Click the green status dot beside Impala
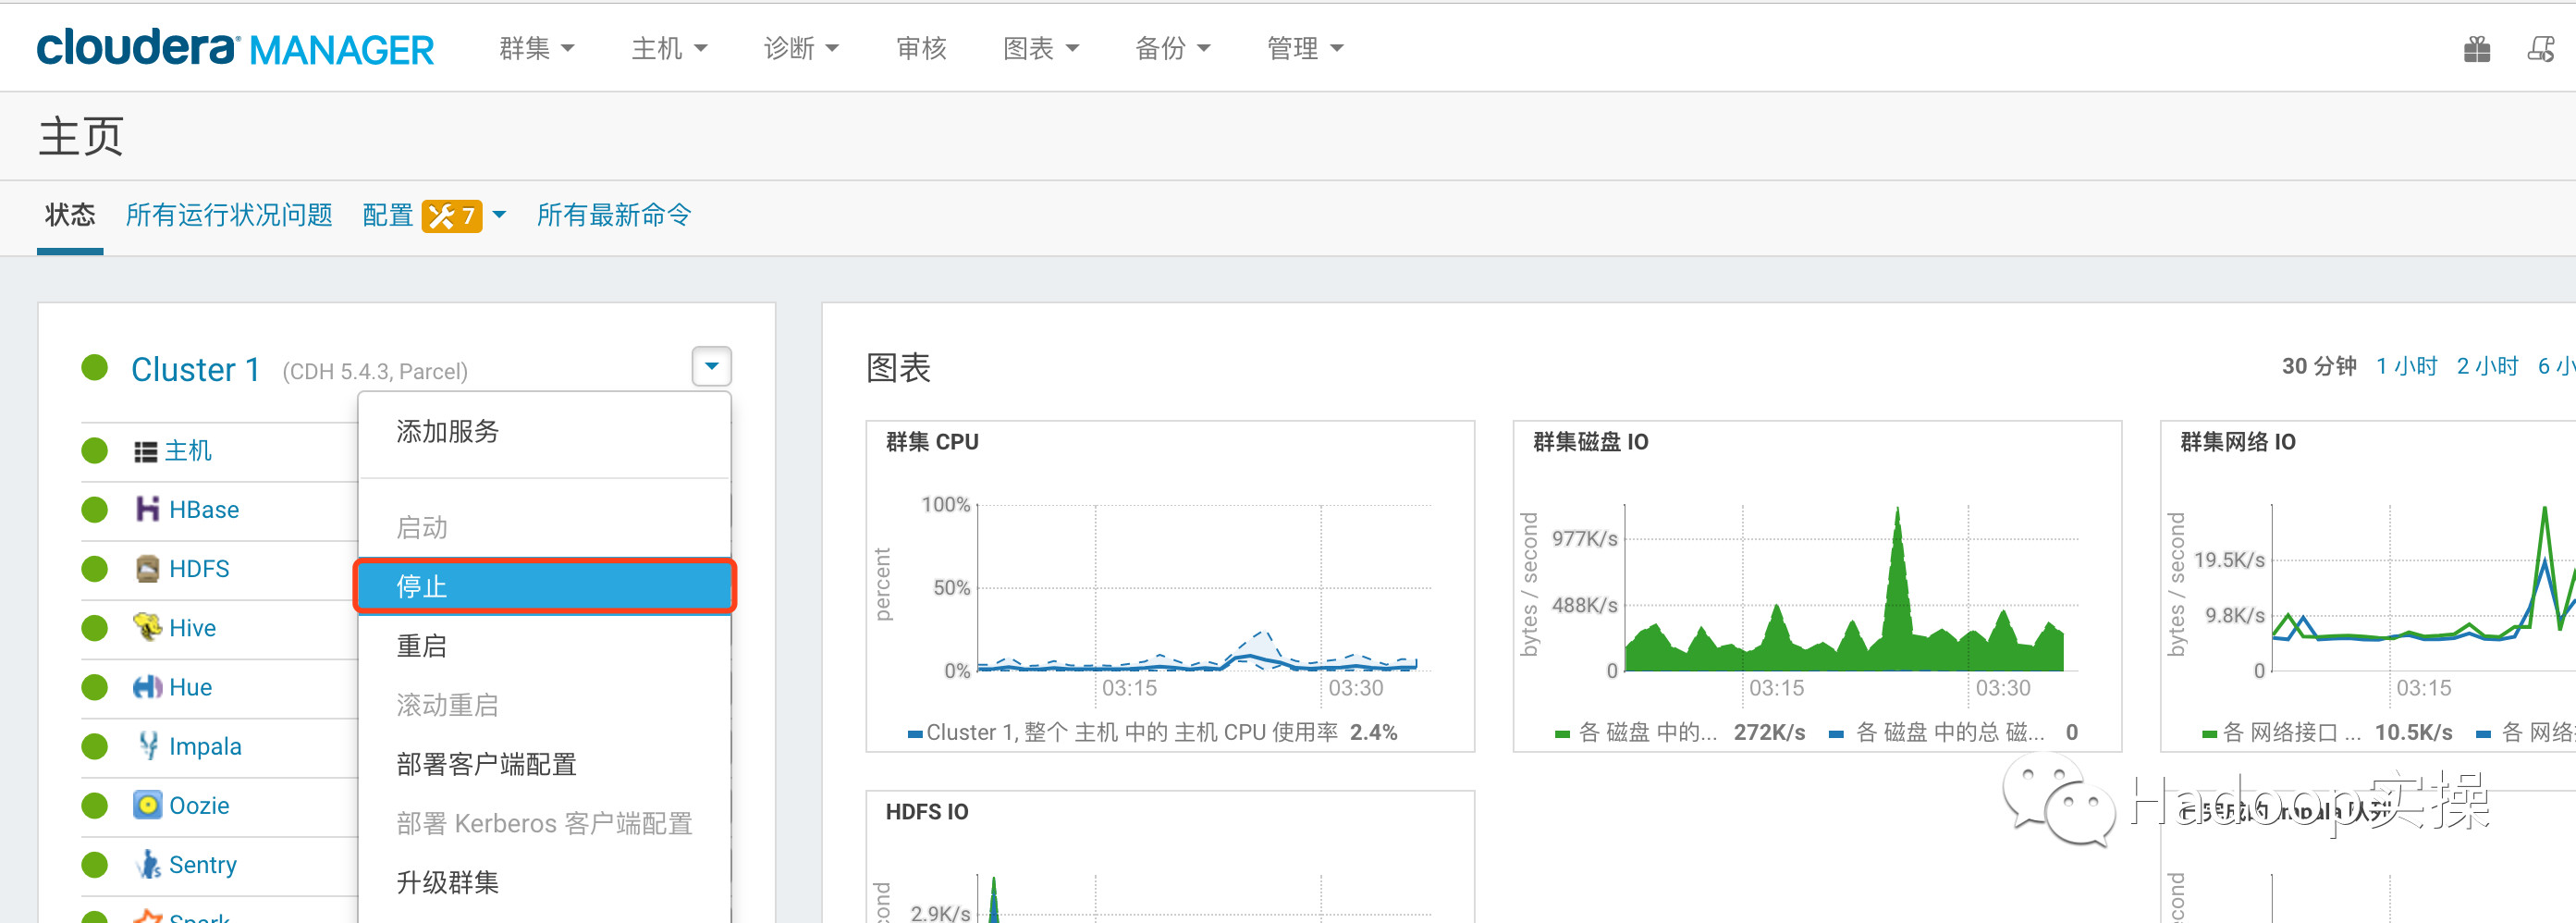The height and width of the screenshot is (923, 2576). tap(95, 746)
